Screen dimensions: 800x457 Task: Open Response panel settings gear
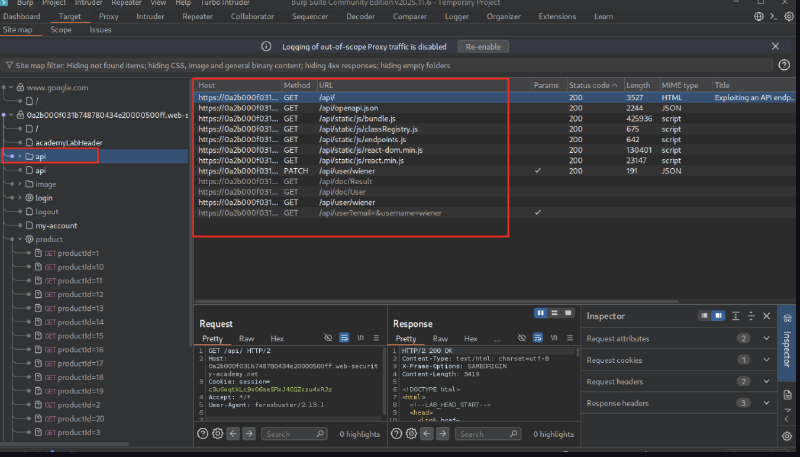point(412,434)
